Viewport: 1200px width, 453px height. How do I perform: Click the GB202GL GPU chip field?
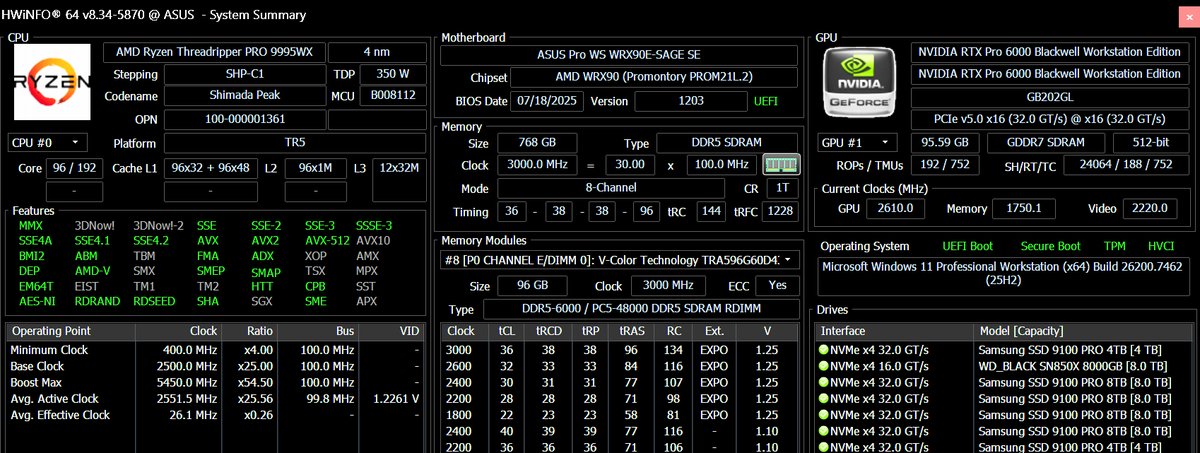(1050, 98)
